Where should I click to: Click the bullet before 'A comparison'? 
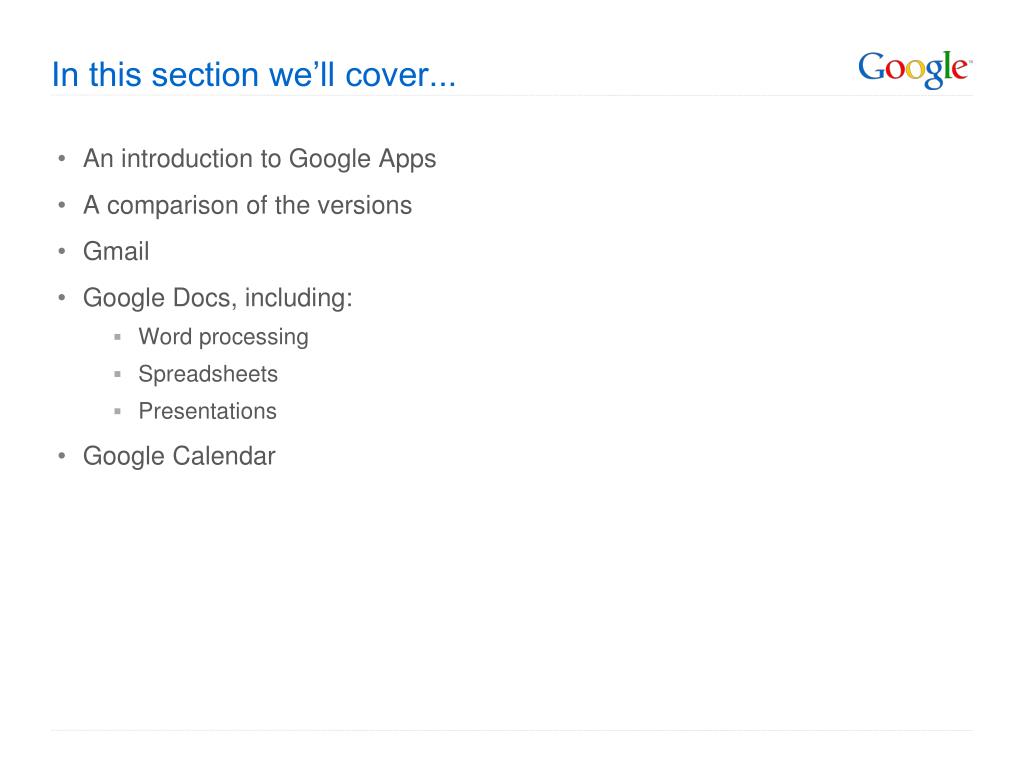[61, 205]
